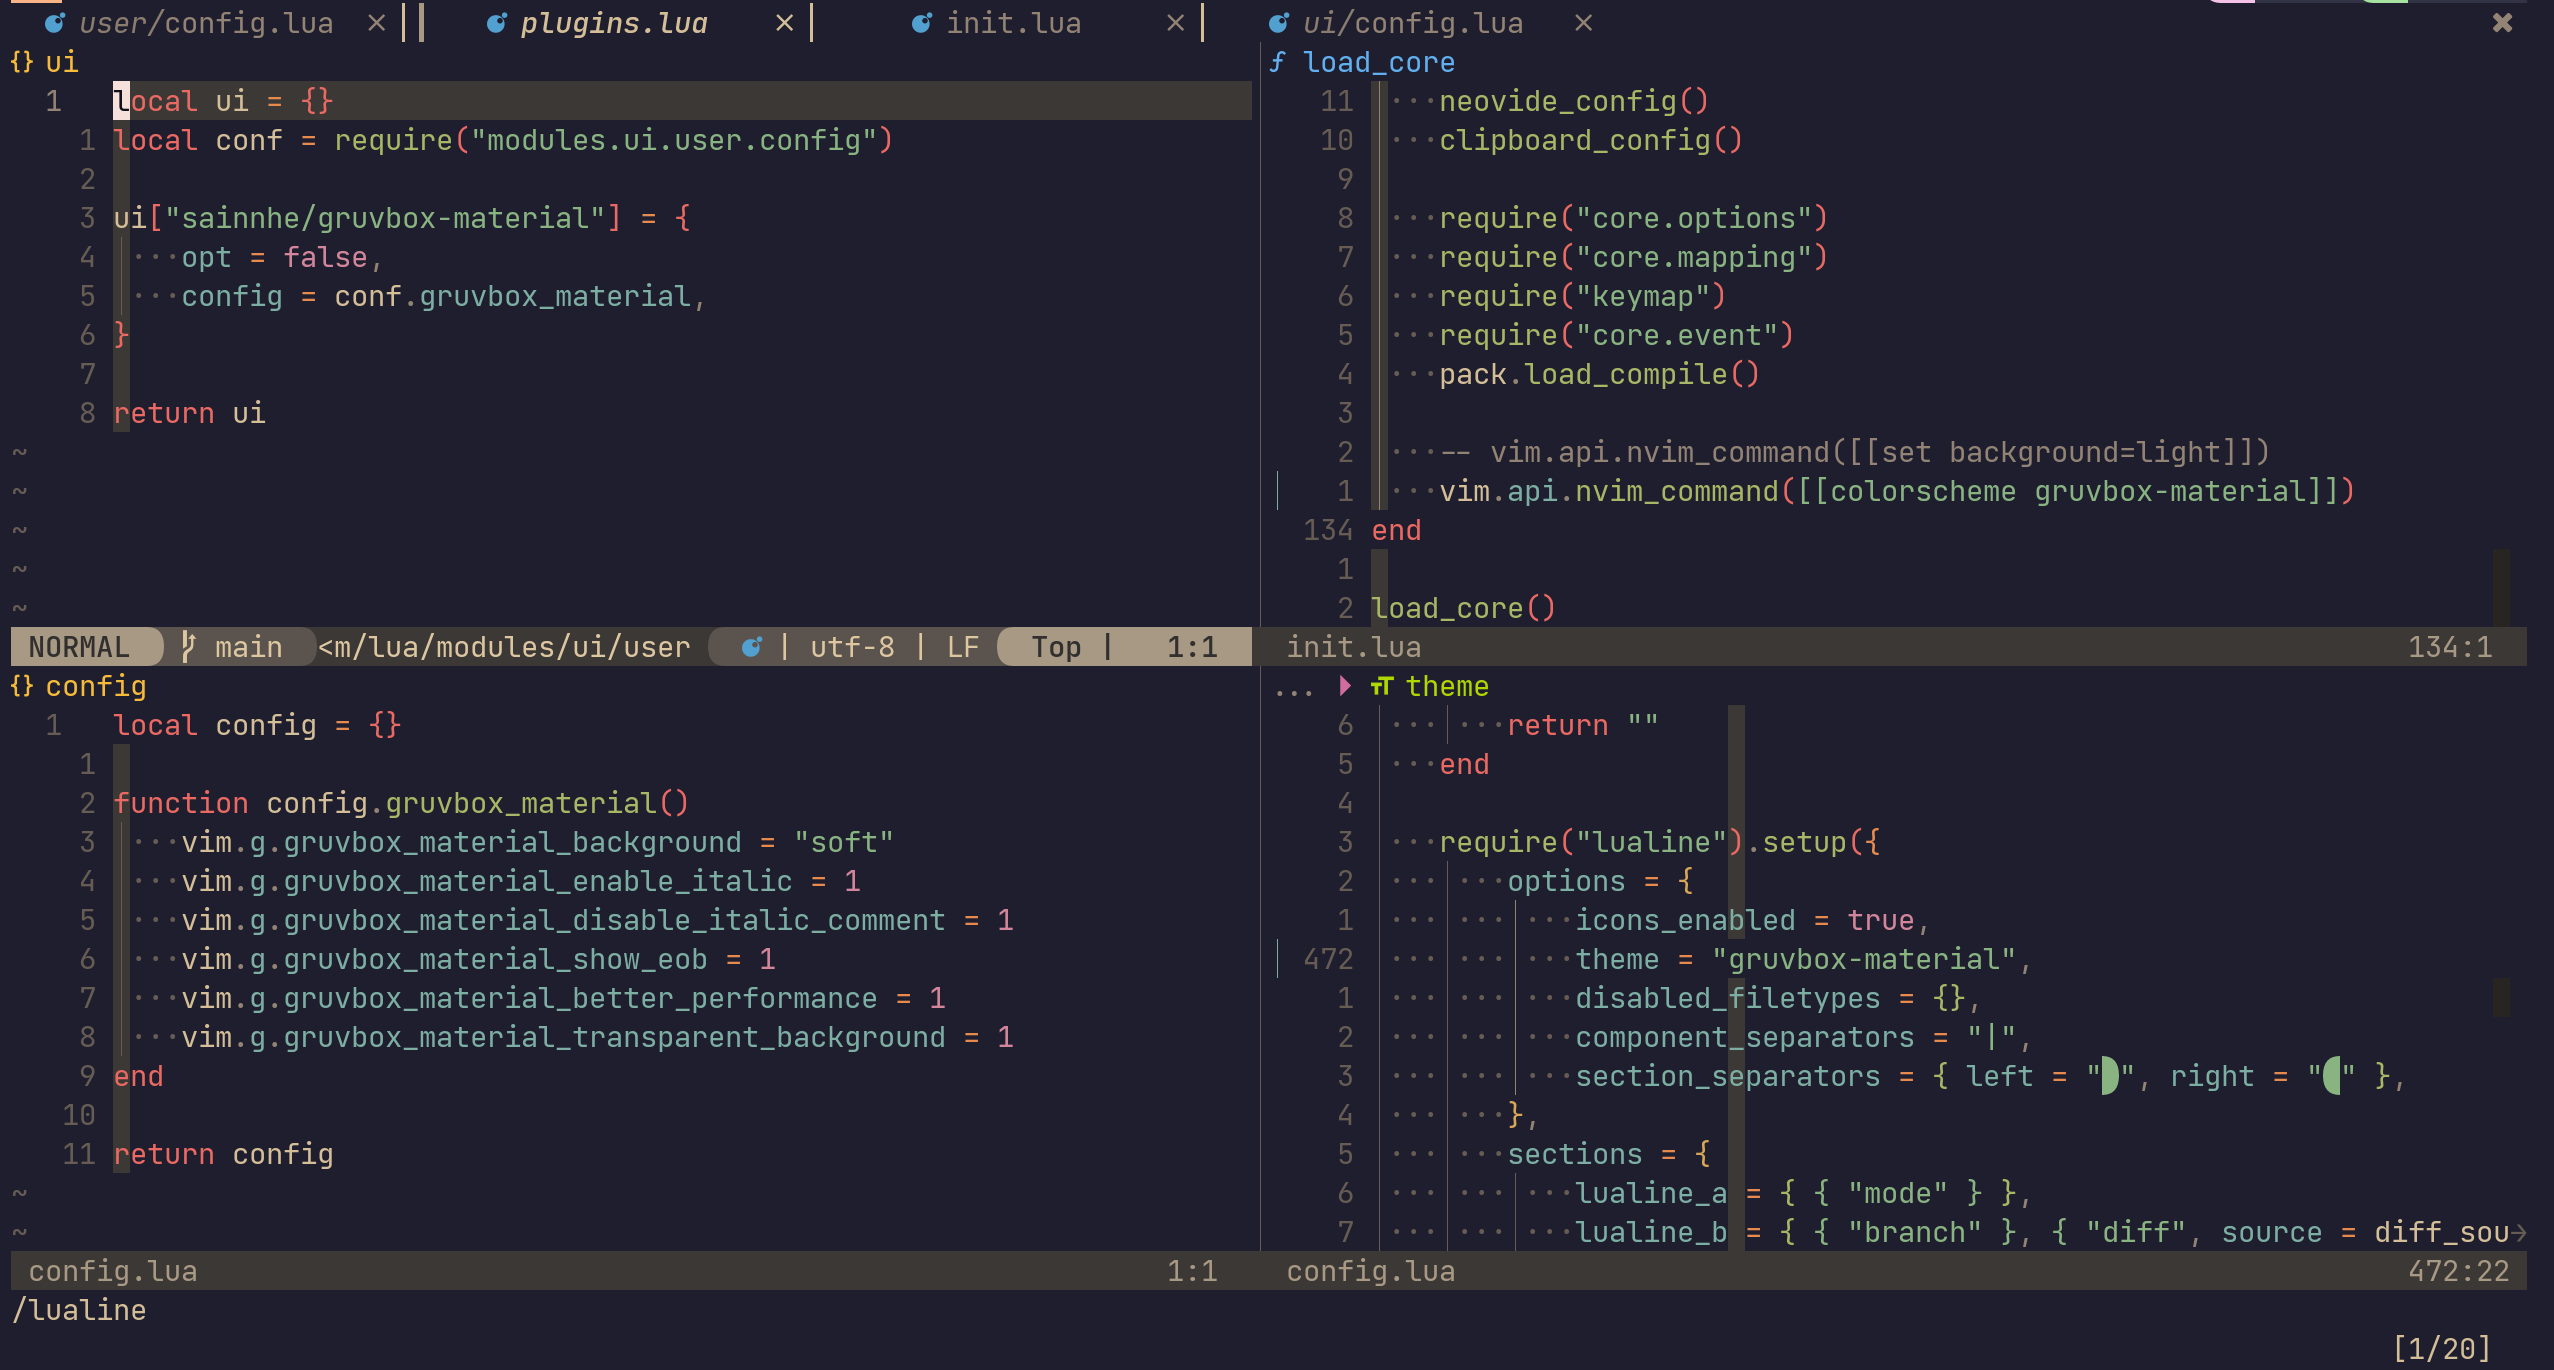The image size is (2554, 1370).
Task: Click the utf-8 encoding indicator
Action: click(853, 647)
